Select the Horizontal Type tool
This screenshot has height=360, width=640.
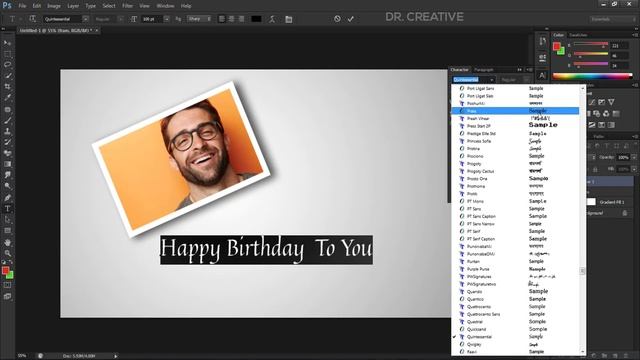pos(7,209)
